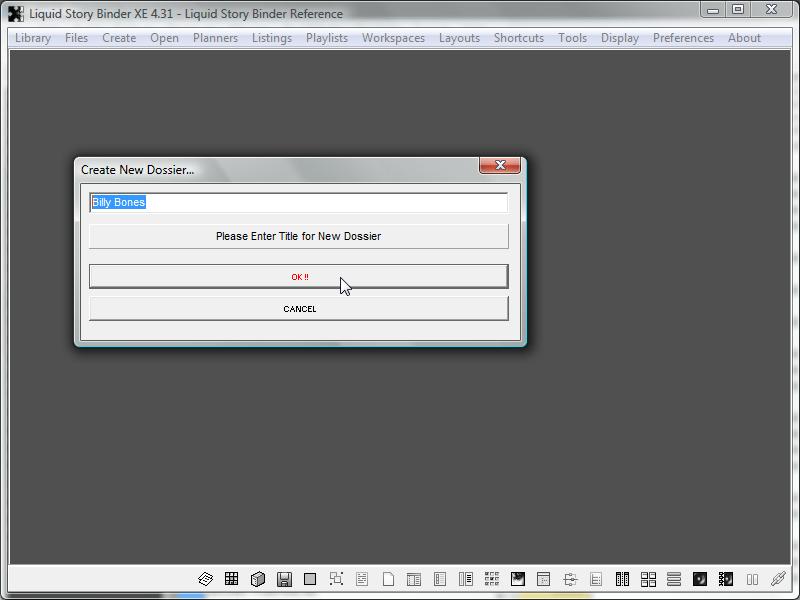This screenshot has height=600, width=800.
Task: Click the solid gray square icon
Action: [x=310, y=579]
